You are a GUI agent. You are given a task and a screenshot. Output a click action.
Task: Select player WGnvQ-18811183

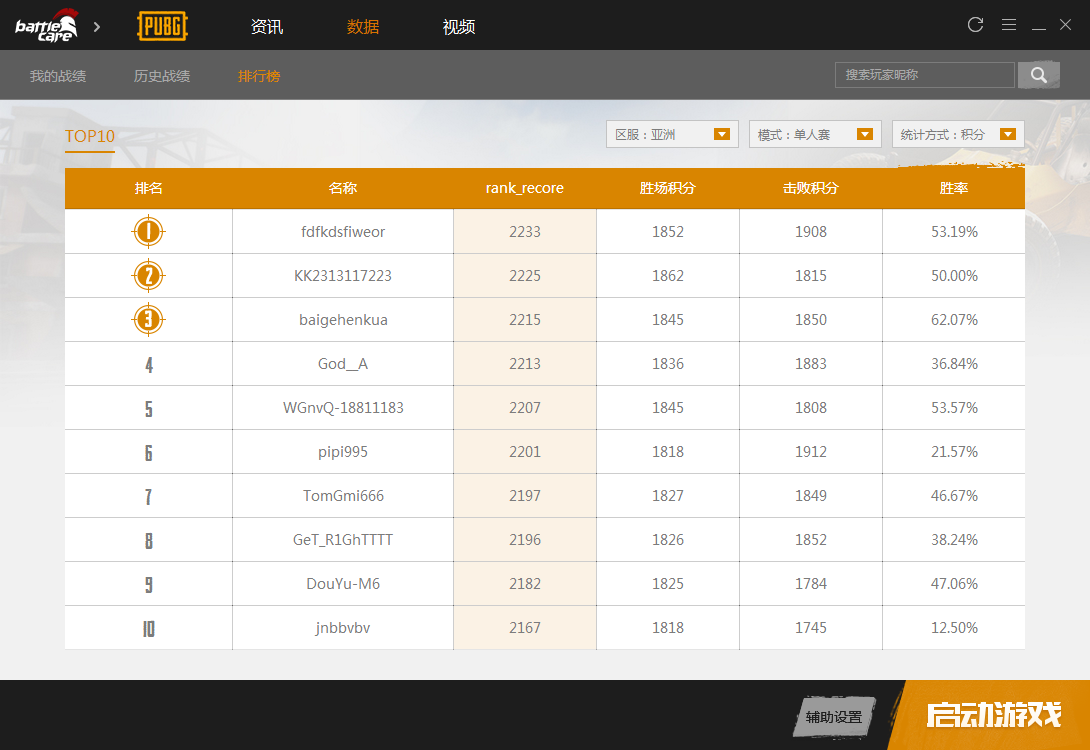pyautogui.click(x=343, y=407)
